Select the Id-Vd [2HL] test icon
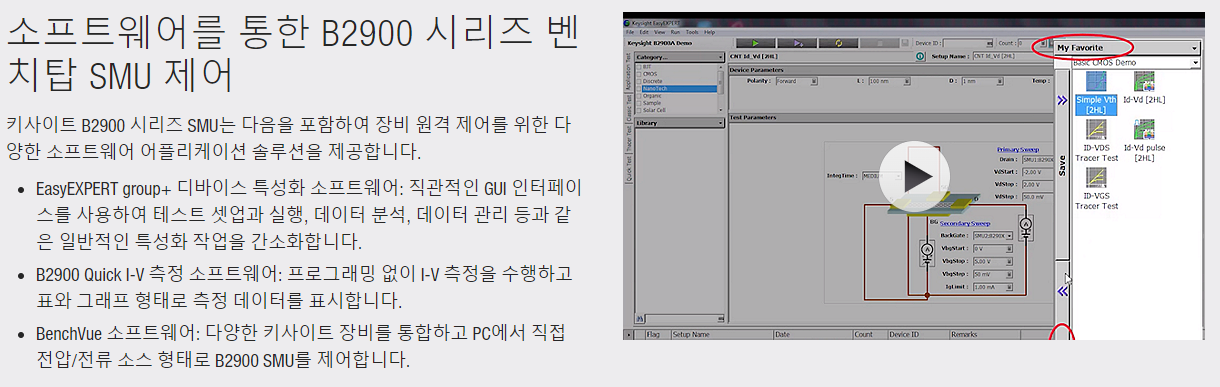Screen dimensions: 1220x387 1144,89
